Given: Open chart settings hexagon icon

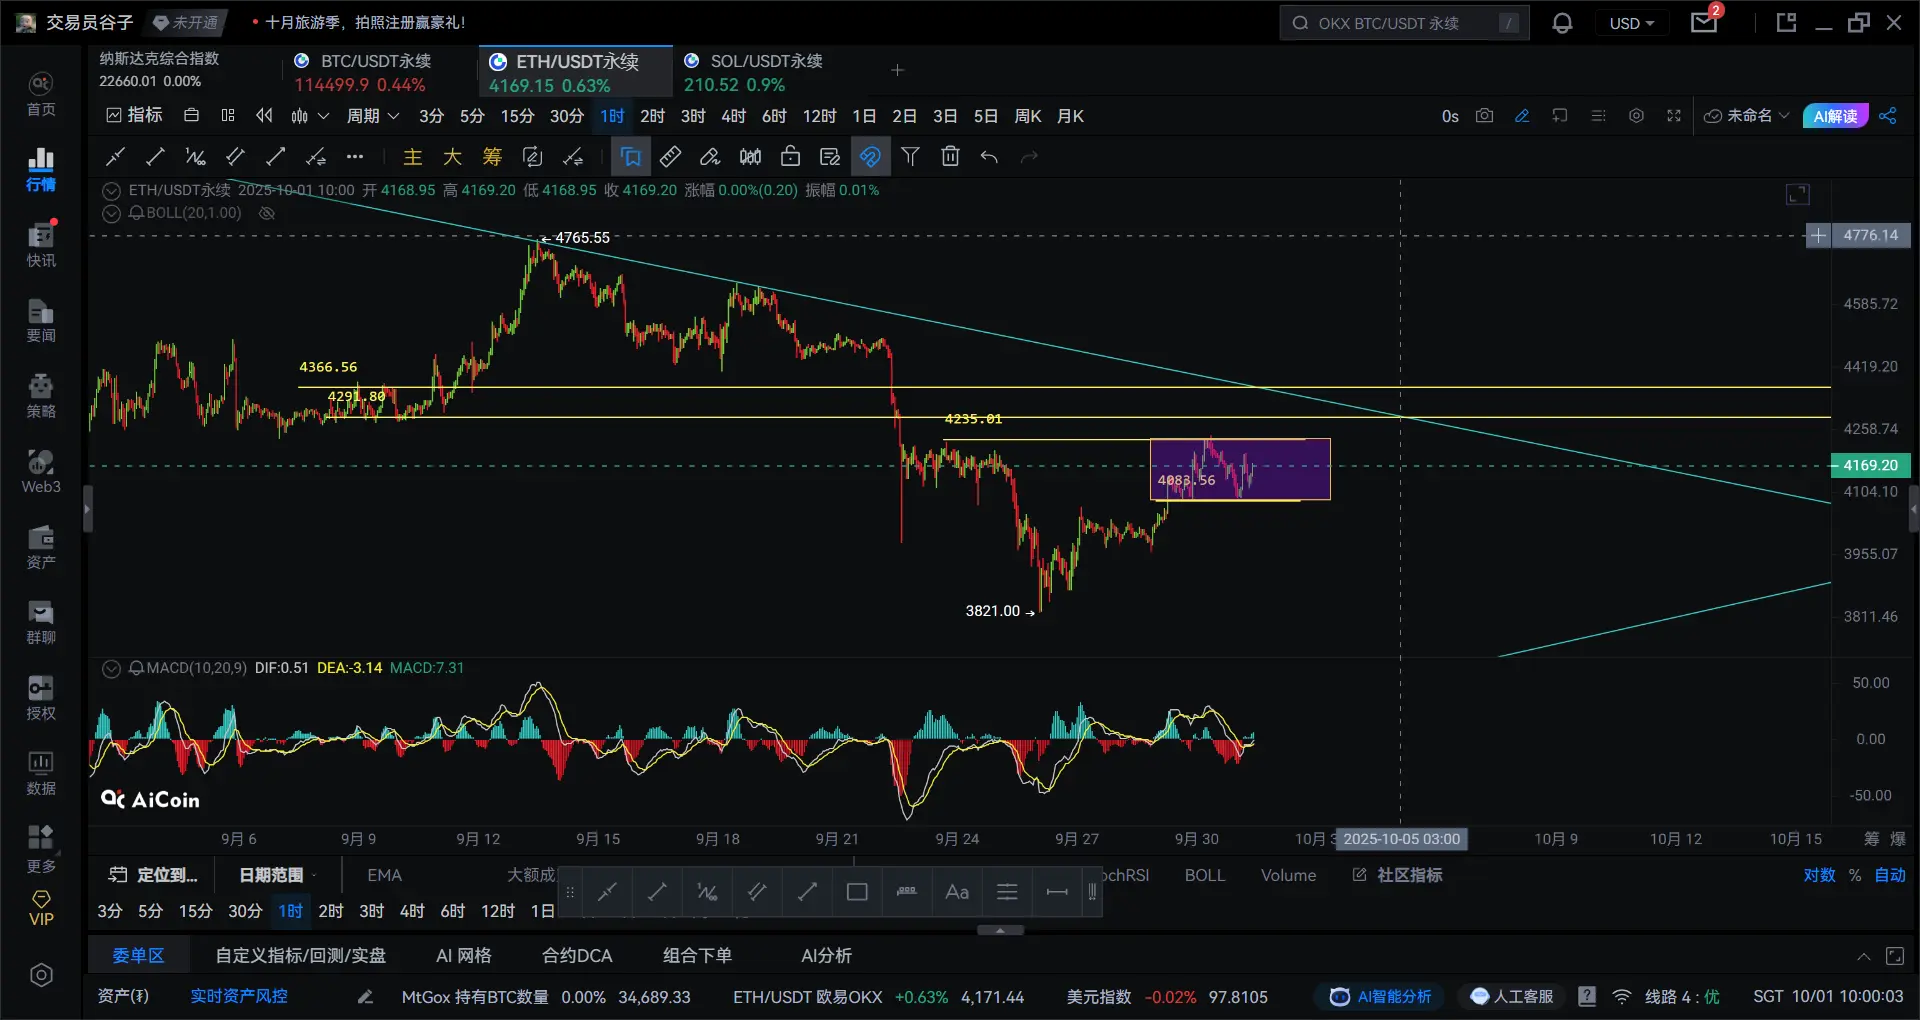Looking at the screenshot, I should 1636,116.
